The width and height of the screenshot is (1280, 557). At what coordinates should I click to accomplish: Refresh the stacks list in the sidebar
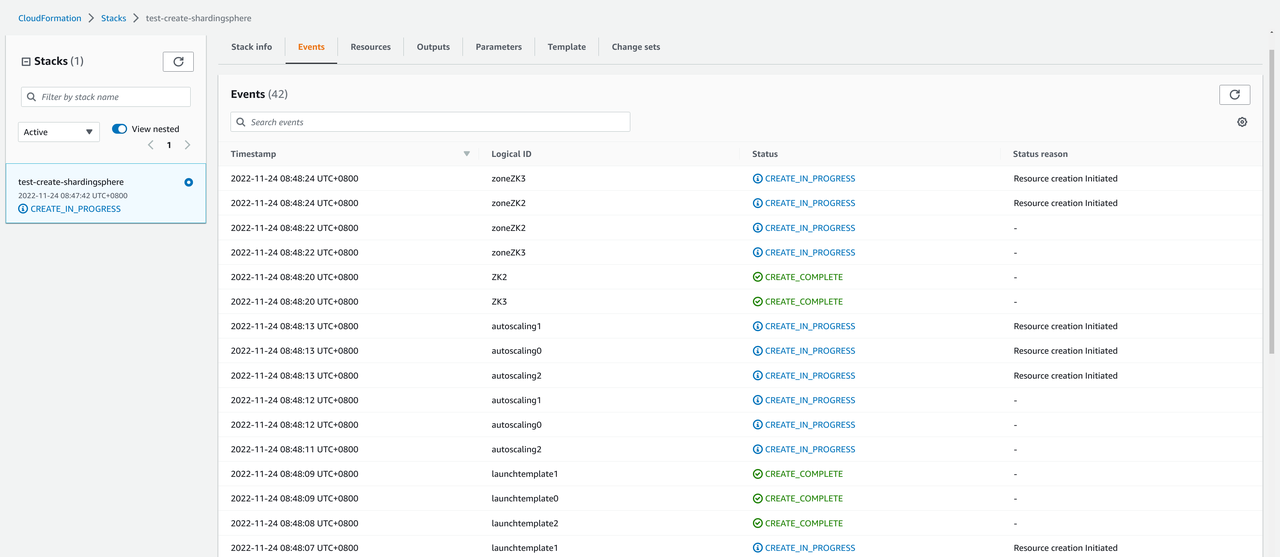(178, 61)
